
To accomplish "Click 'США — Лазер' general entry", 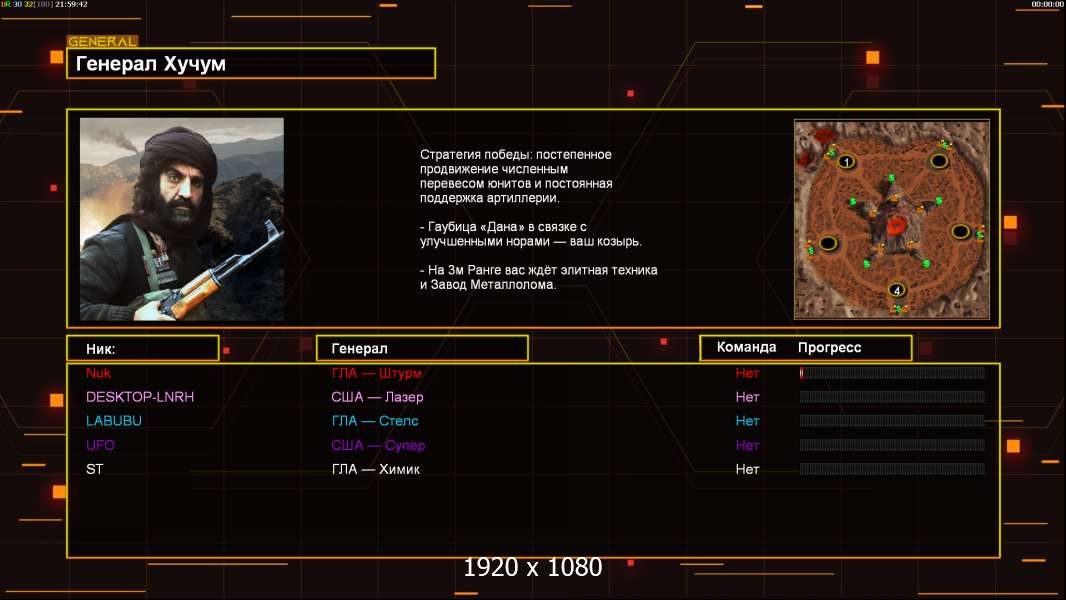I will tap(377, 397).
